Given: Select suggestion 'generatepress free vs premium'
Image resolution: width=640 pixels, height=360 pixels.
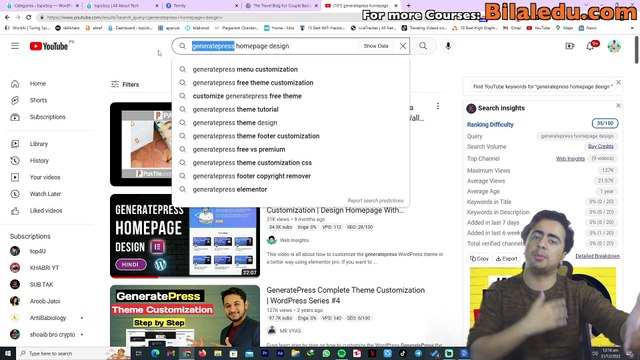Looking at the screenshot, I should [x=290, y=149].
